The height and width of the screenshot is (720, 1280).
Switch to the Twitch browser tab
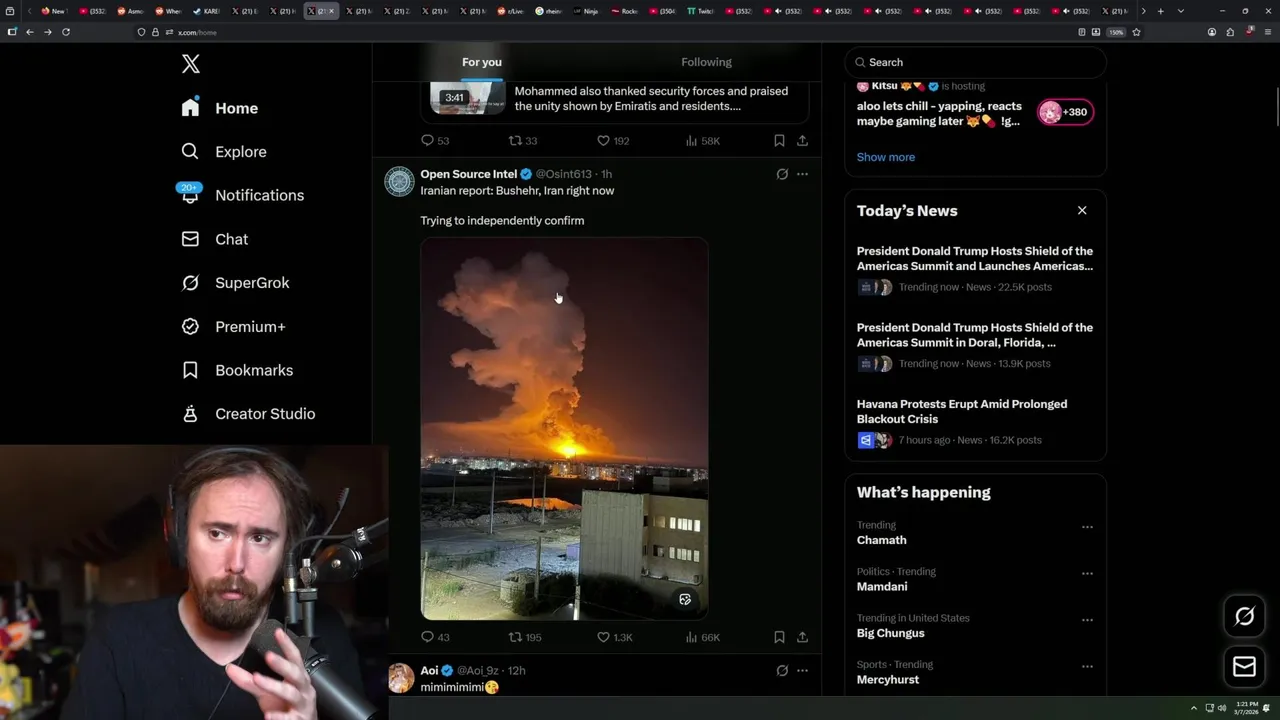702,11
